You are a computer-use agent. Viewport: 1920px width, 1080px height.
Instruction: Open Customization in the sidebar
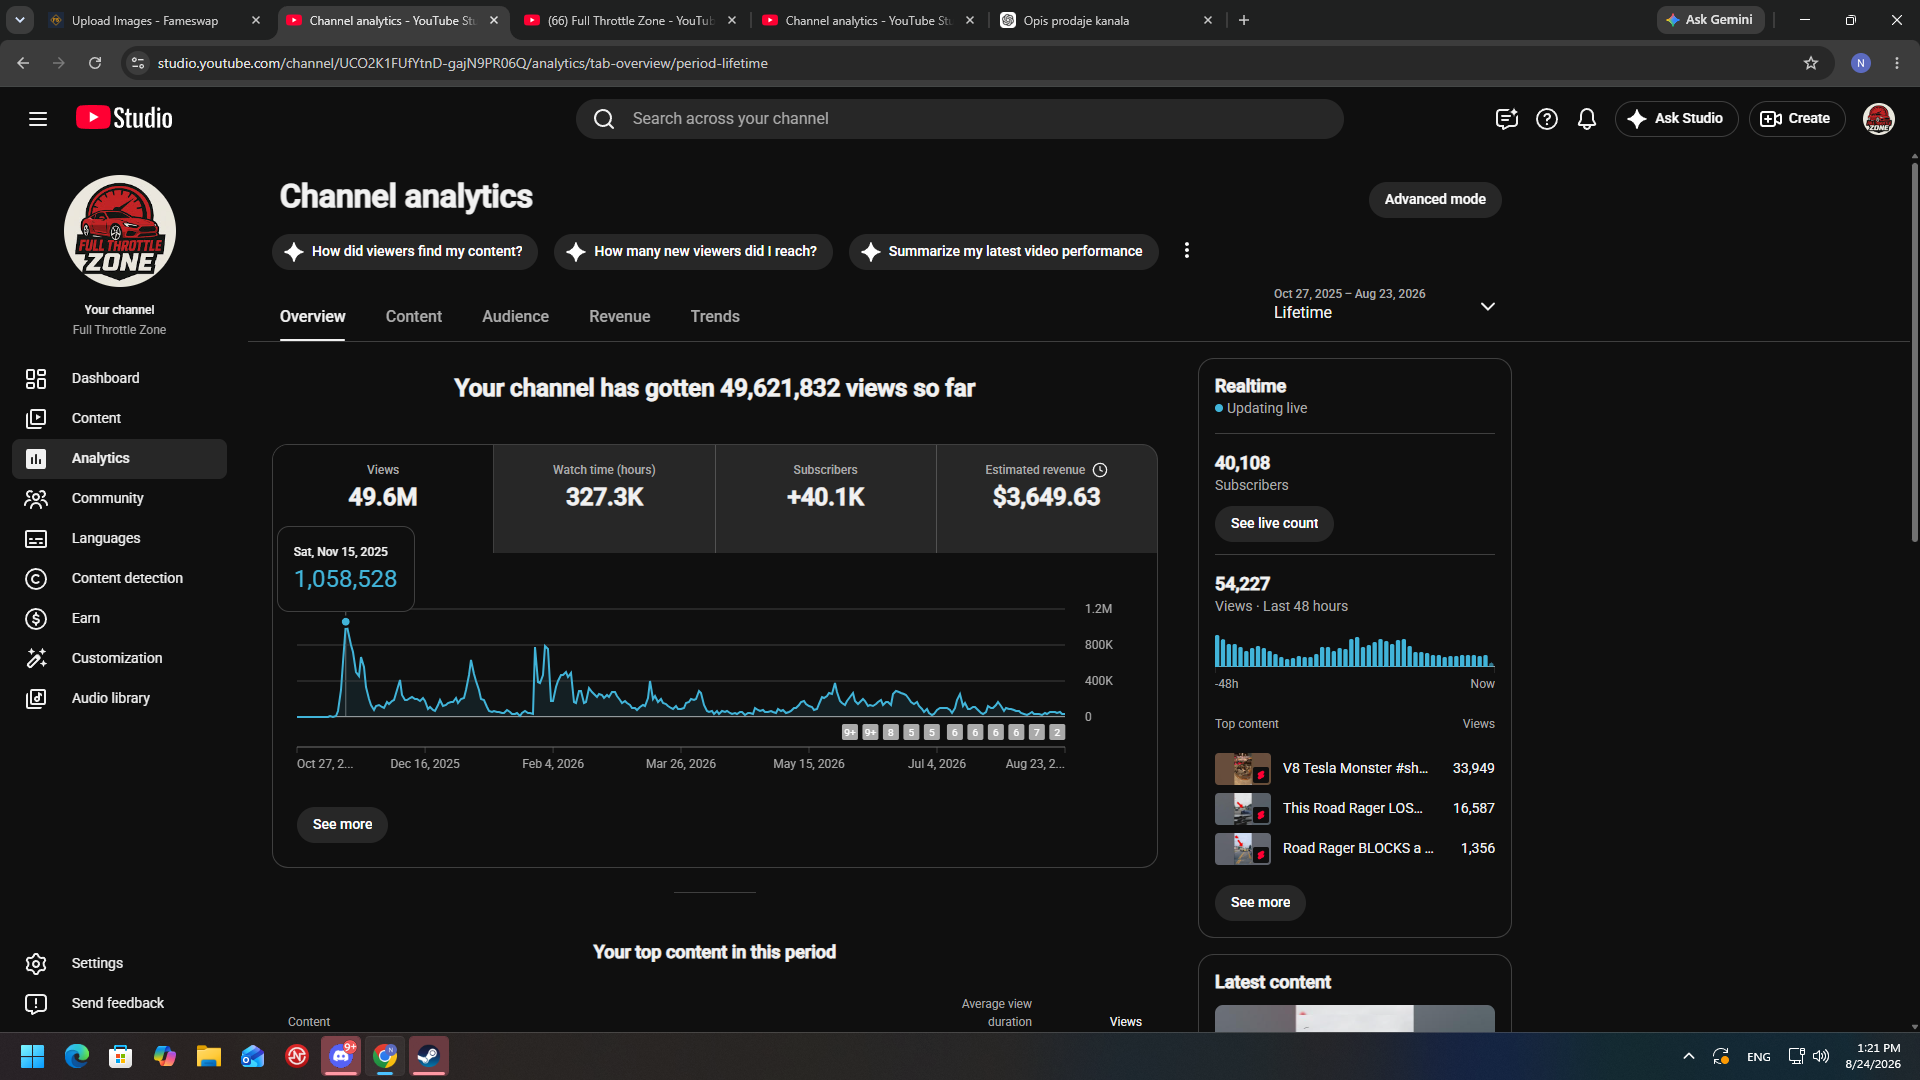tap(119, 658)
